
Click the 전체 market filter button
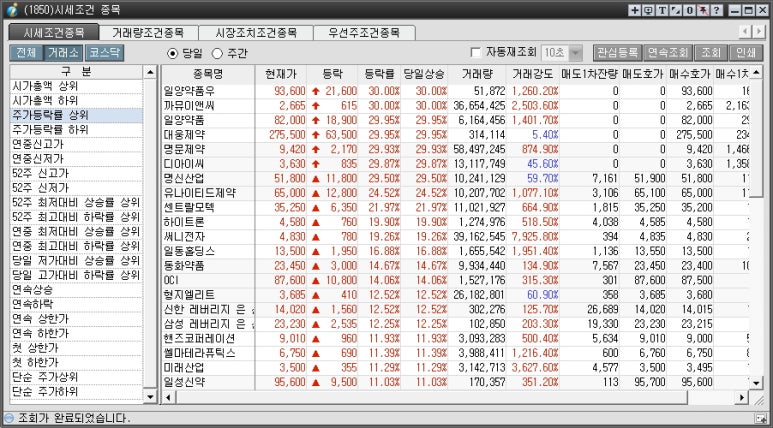[x=26, y=53]
